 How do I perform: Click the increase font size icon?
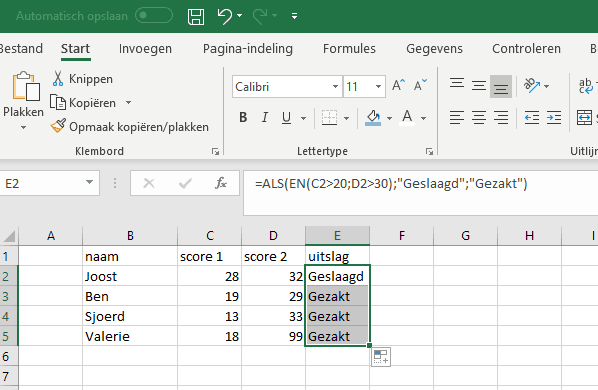(399, 85)
